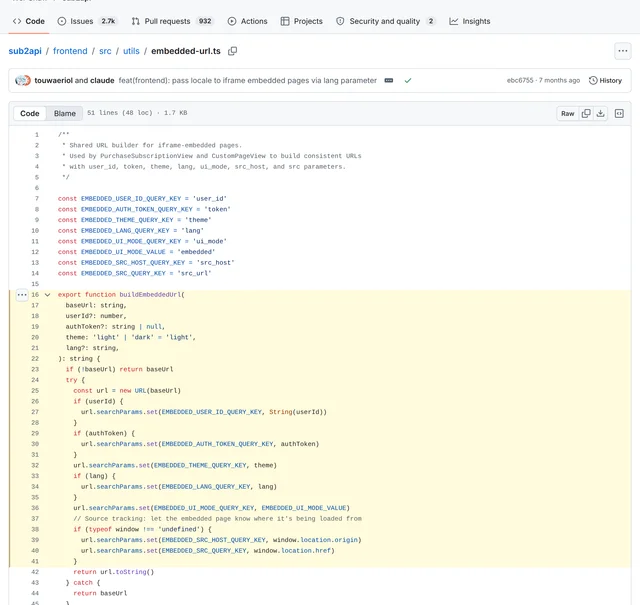The image size is (640, 605).
Task: Click EMBEDDED_SRC_HOST_QUERY_KEY constant on line 13
Action: pyautogui.click(x=133, y=262)
